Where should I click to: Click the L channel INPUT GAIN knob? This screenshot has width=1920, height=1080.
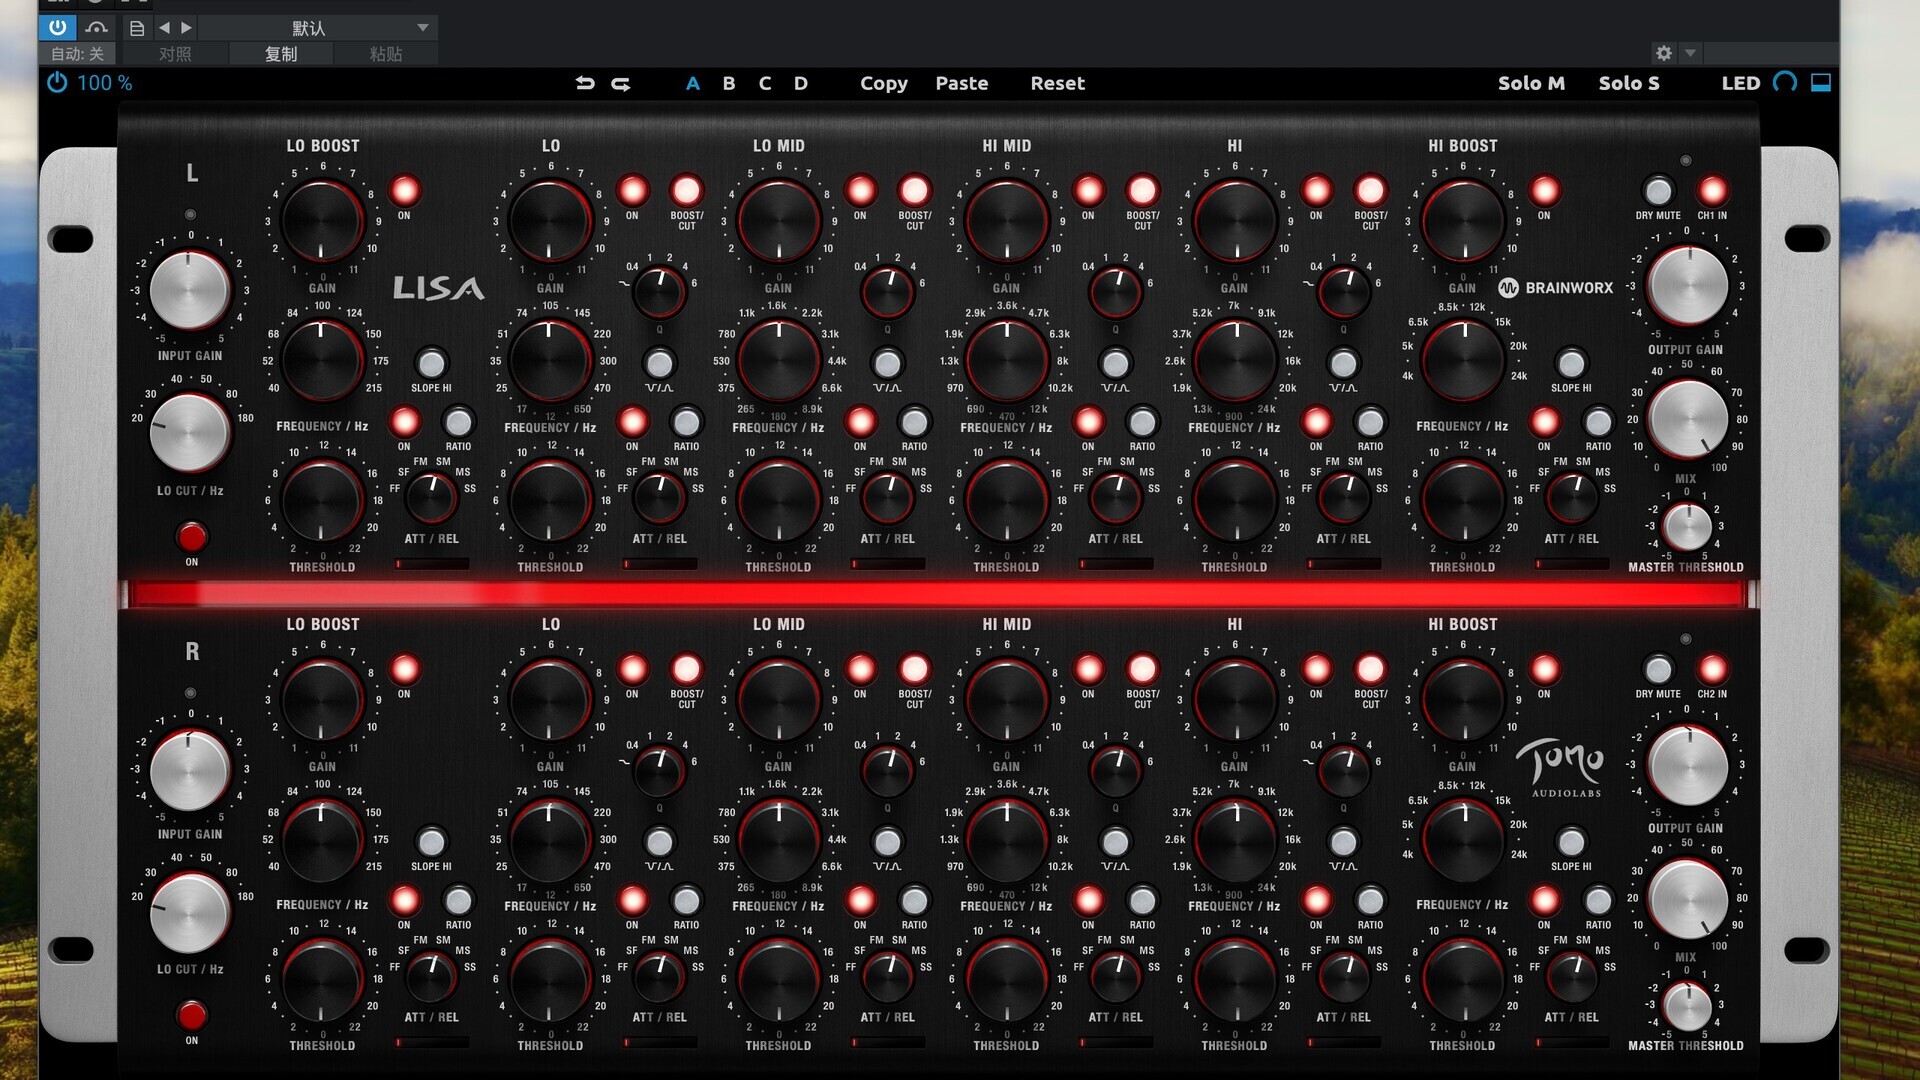[x=190, y=290]
